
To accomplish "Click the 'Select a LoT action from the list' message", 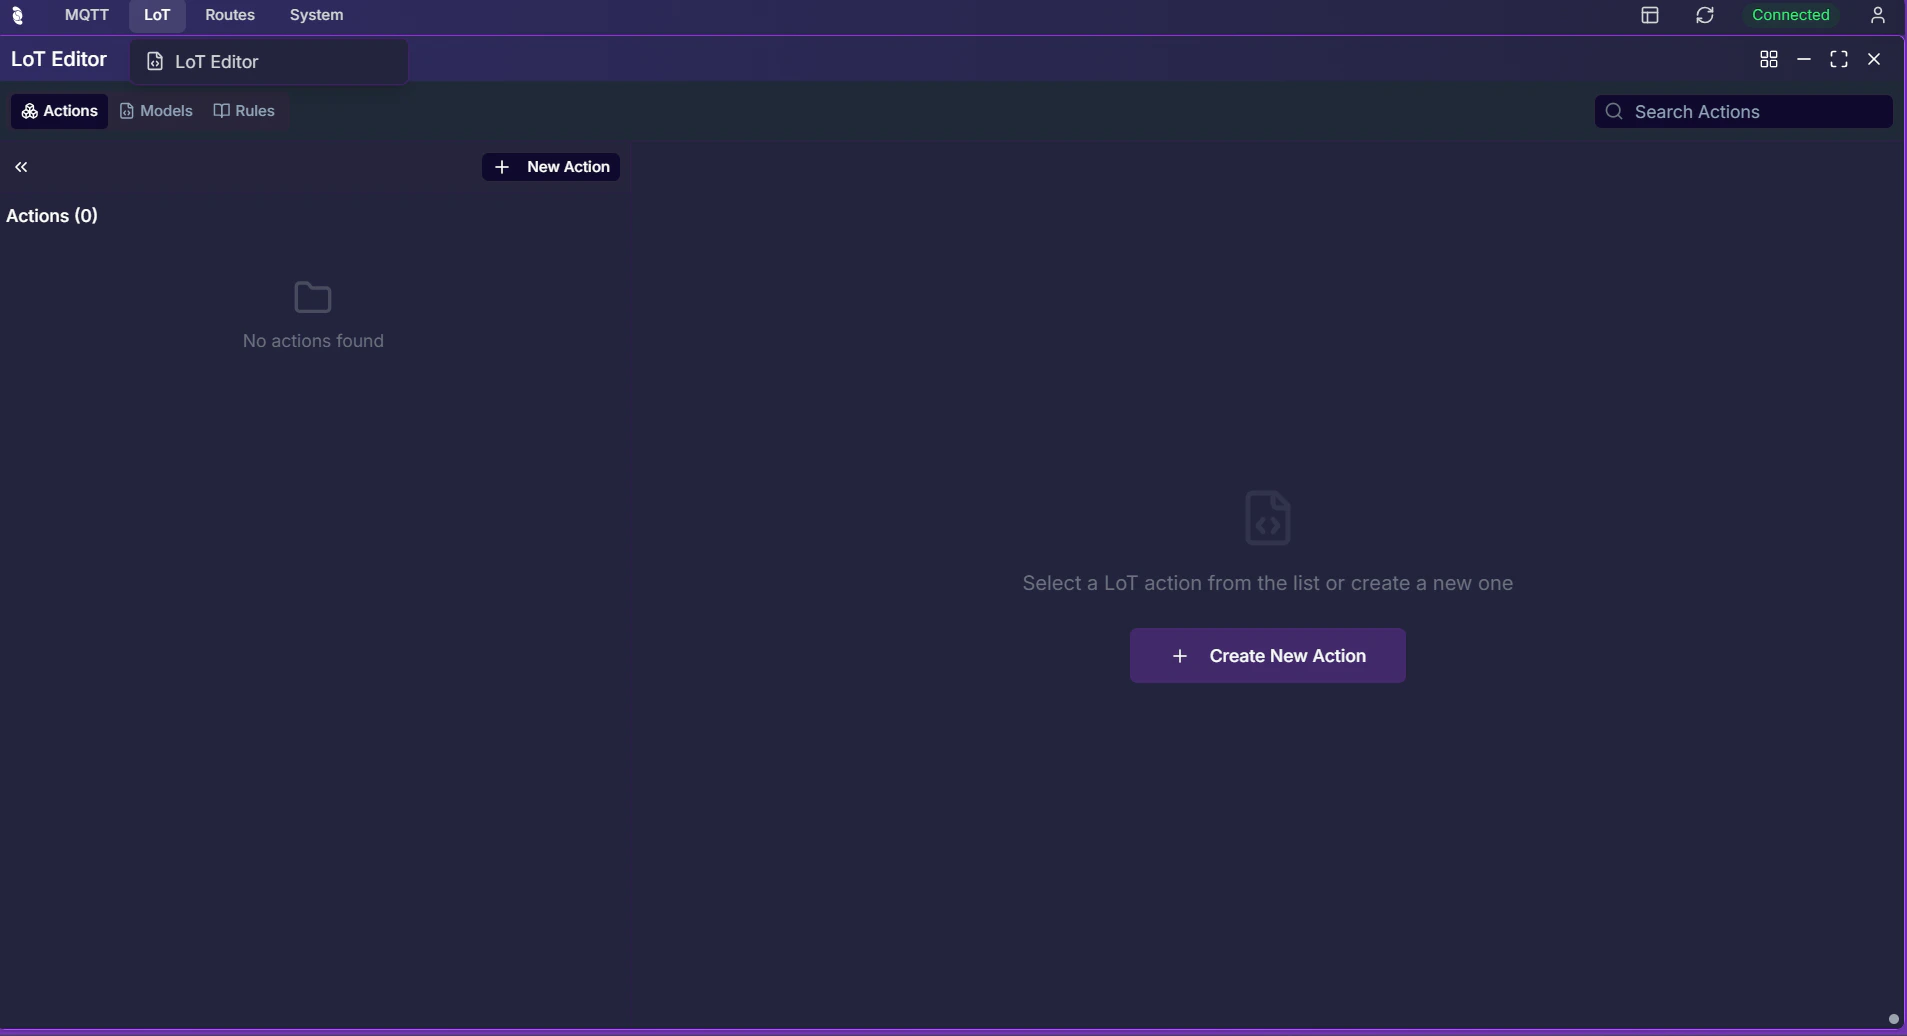I will tap(1267, 583).
